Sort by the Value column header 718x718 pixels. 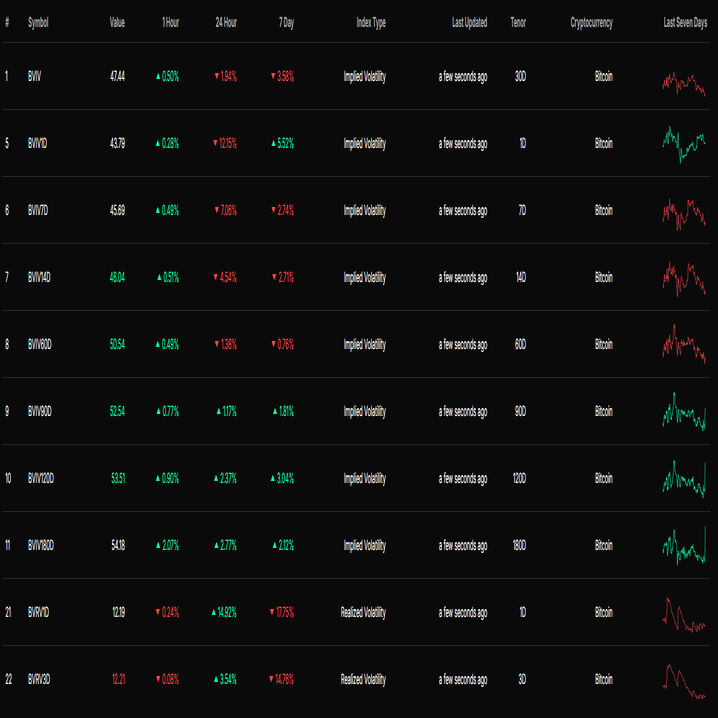(x=117, y=22)
